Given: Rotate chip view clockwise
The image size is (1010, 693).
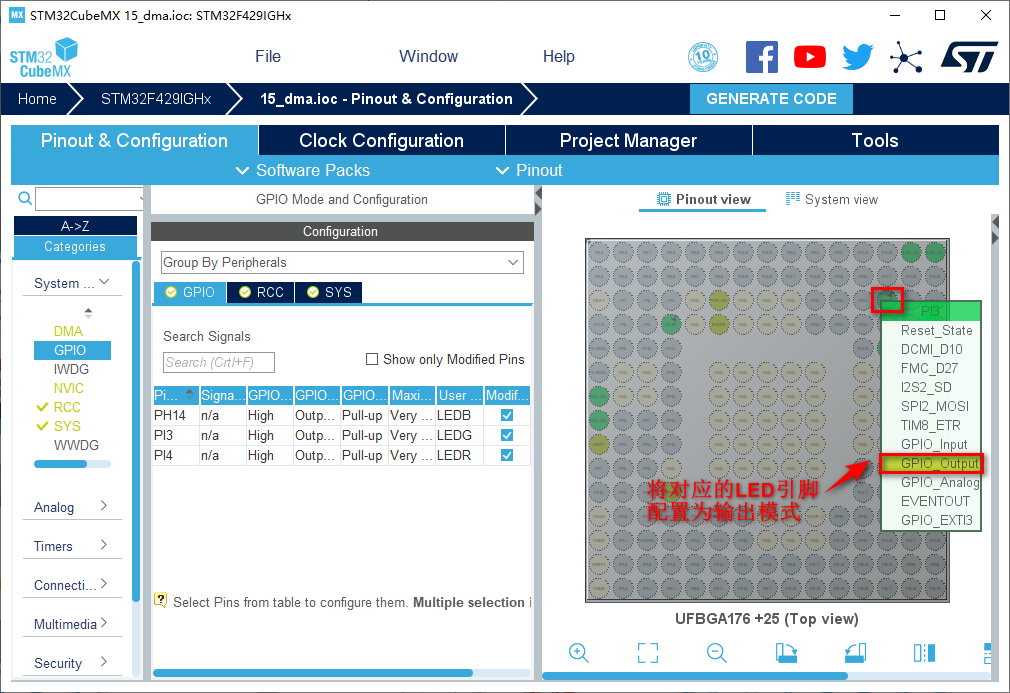Looking at the screenshot, I should 786,653.
